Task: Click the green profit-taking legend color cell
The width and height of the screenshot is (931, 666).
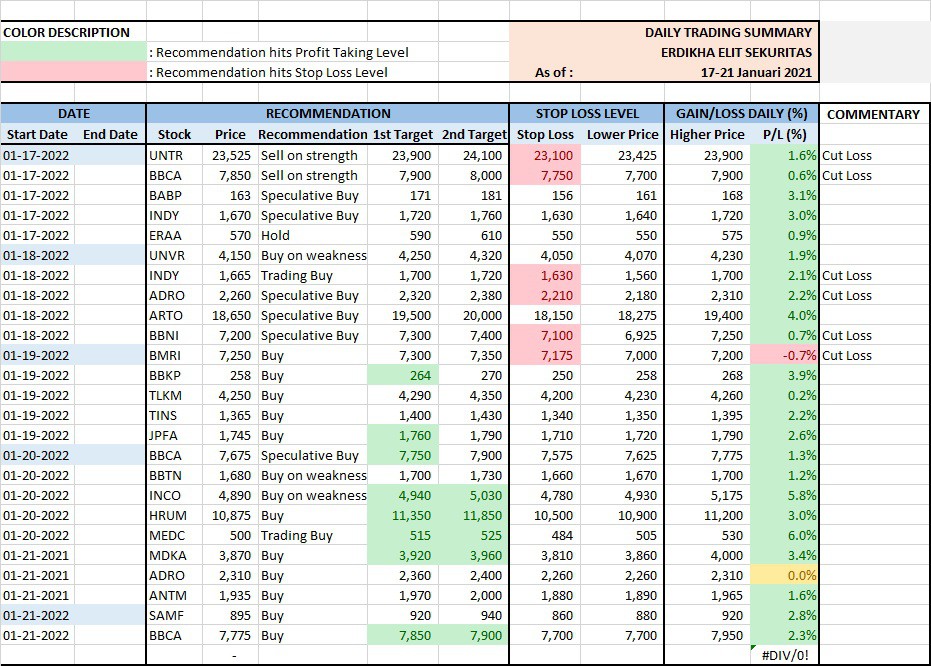Action: click(73, 52)
